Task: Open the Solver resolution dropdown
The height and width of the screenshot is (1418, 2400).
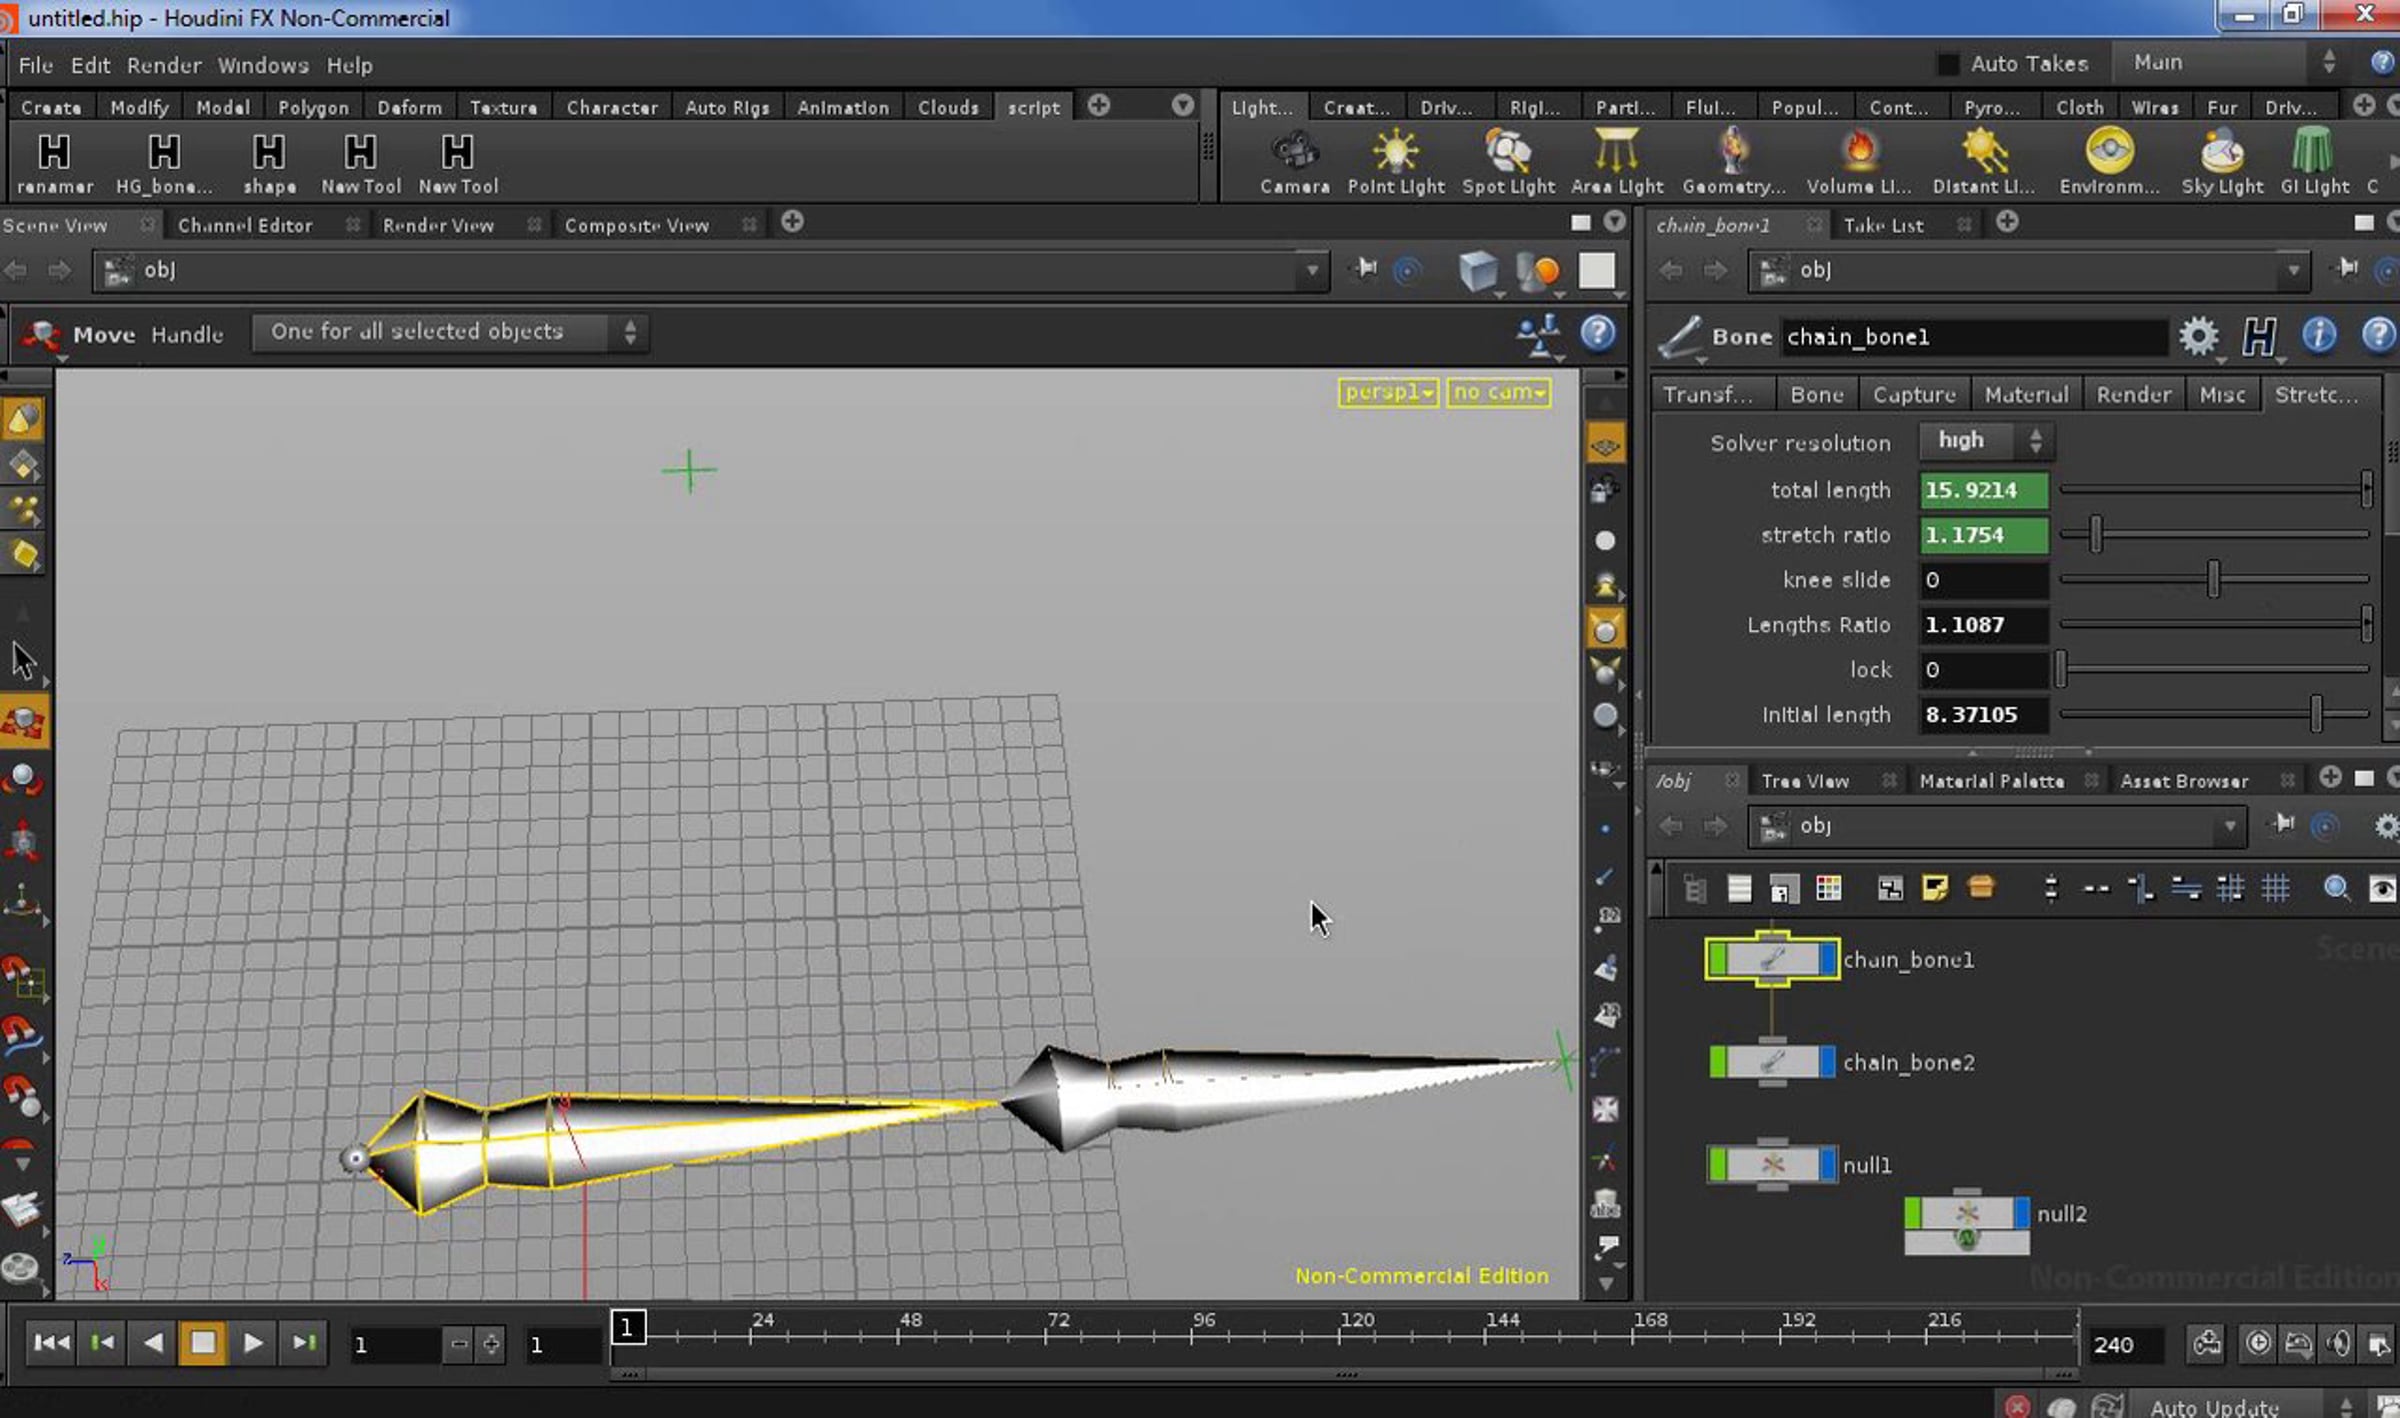Action: click(1986, 441)
